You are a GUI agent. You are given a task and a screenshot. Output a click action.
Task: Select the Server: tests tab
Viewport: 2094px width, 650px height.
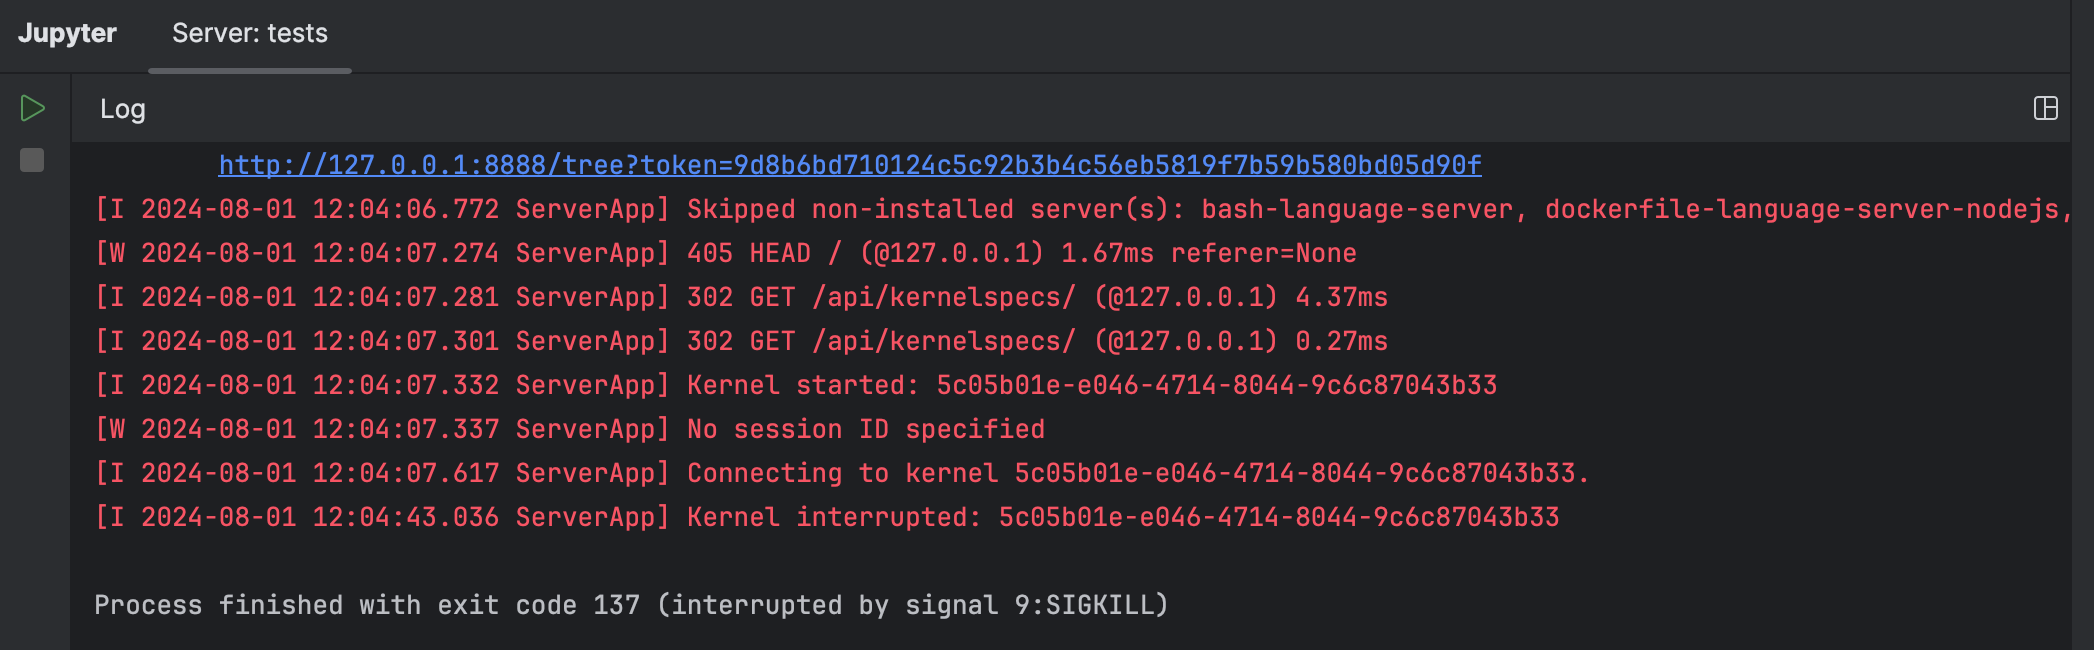(x=250, y=33)
